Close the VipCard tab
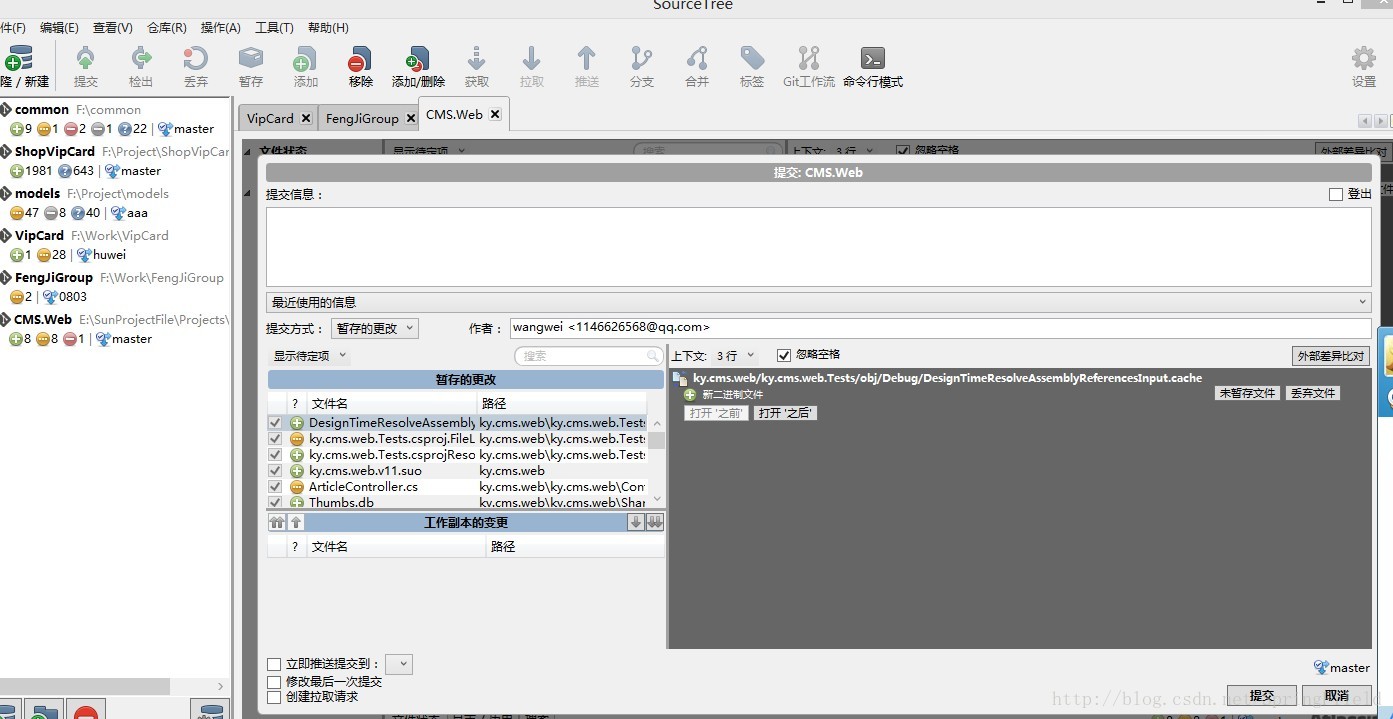This screenshot has width=1393, height=719. coord(306,118)
